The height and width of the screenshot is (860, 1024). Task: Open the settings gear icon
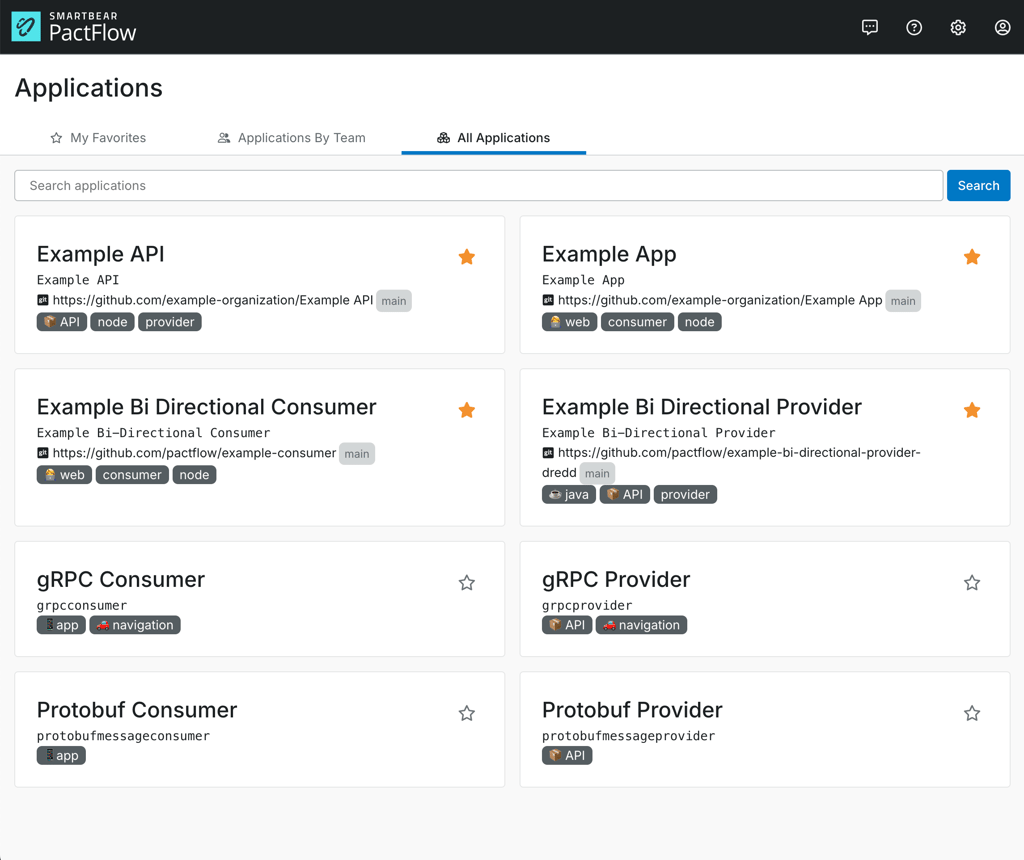coord(958,27)
